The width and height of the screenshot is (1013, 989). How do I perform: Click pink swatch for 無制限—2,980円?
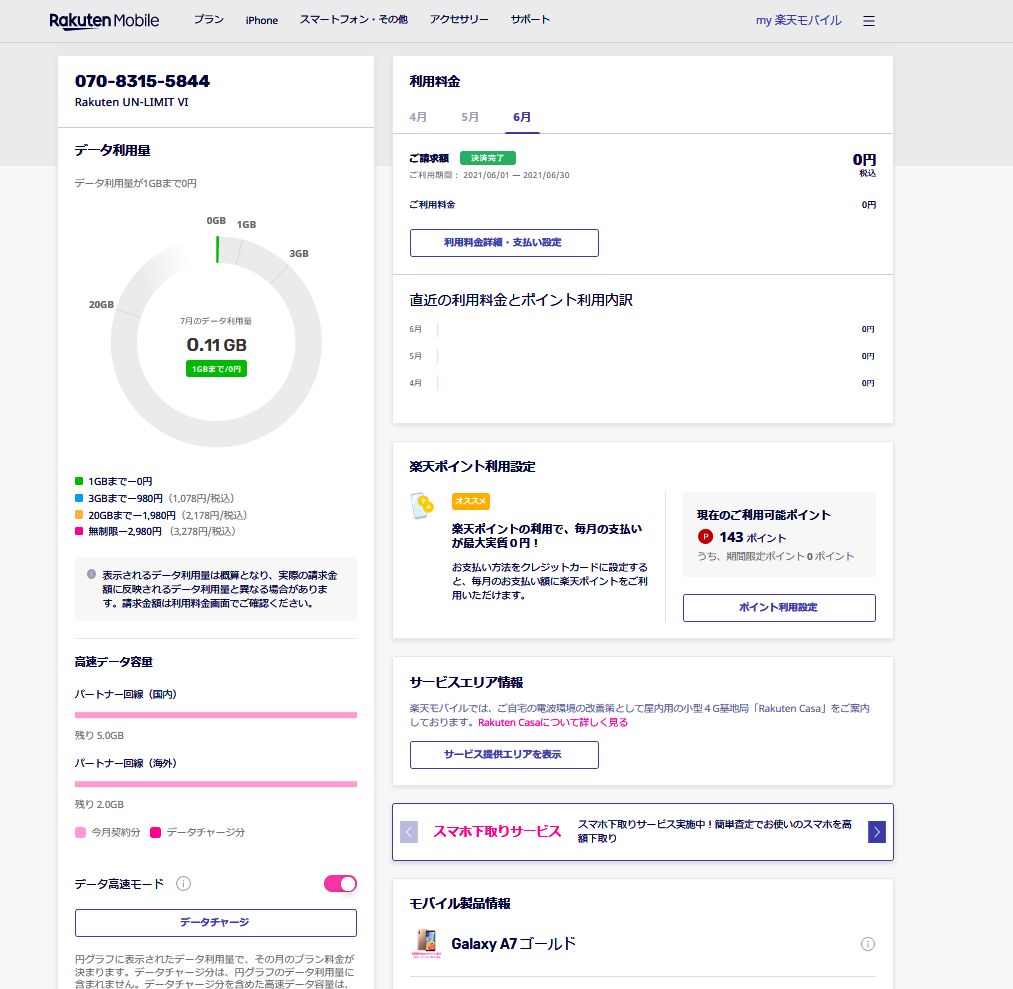[x=79, y=531]
